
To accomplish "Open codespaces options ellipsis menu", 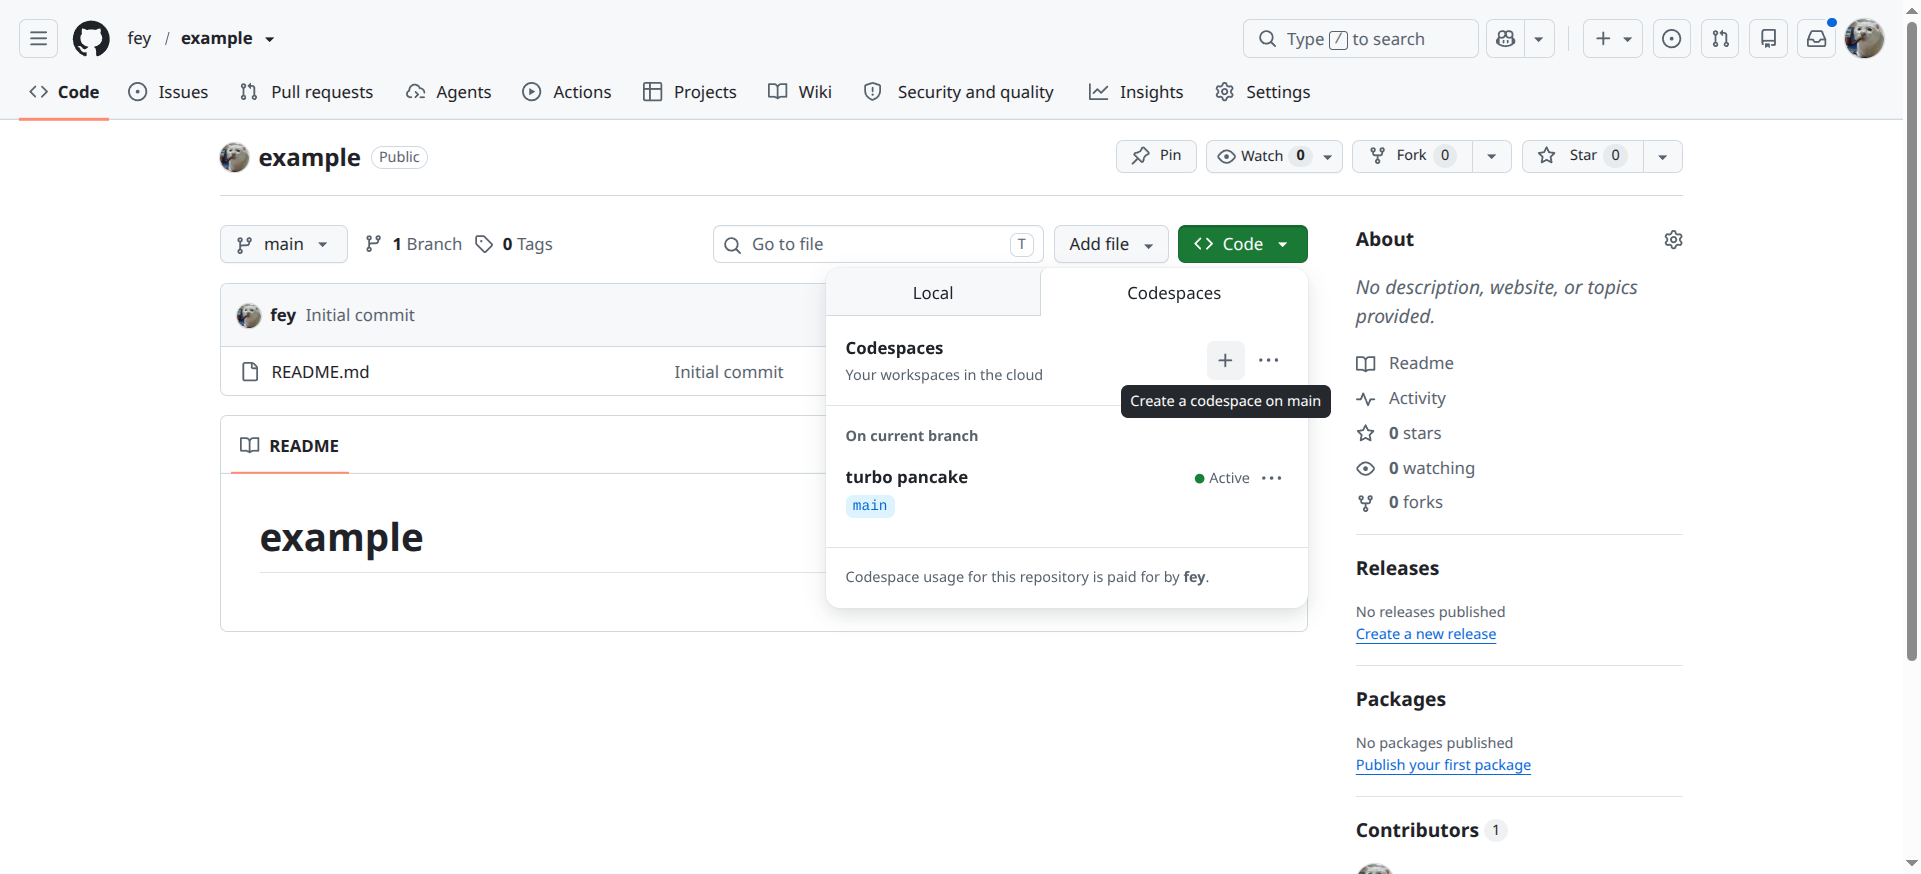I will [1269, 360].
